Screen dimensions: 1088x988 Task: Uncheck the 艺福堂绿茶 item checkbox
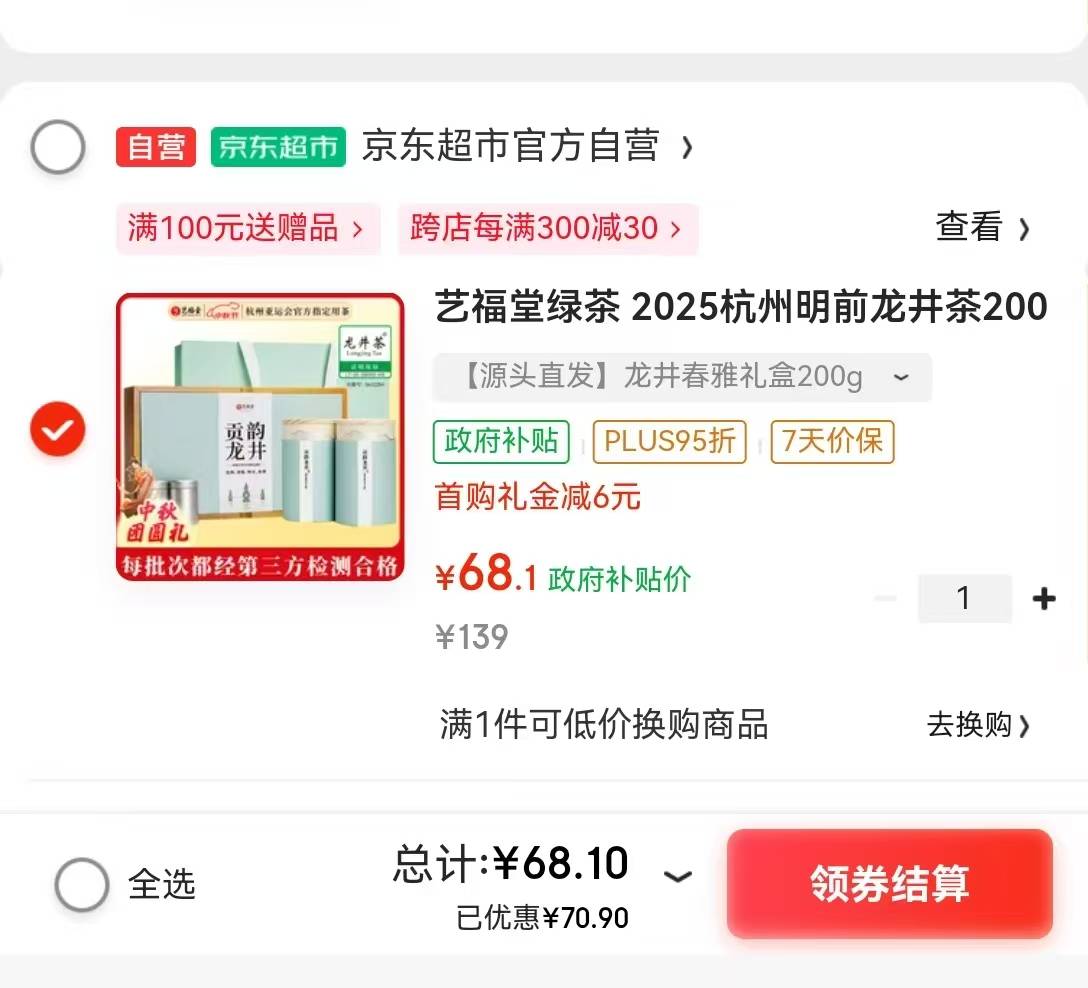point(58,429)
